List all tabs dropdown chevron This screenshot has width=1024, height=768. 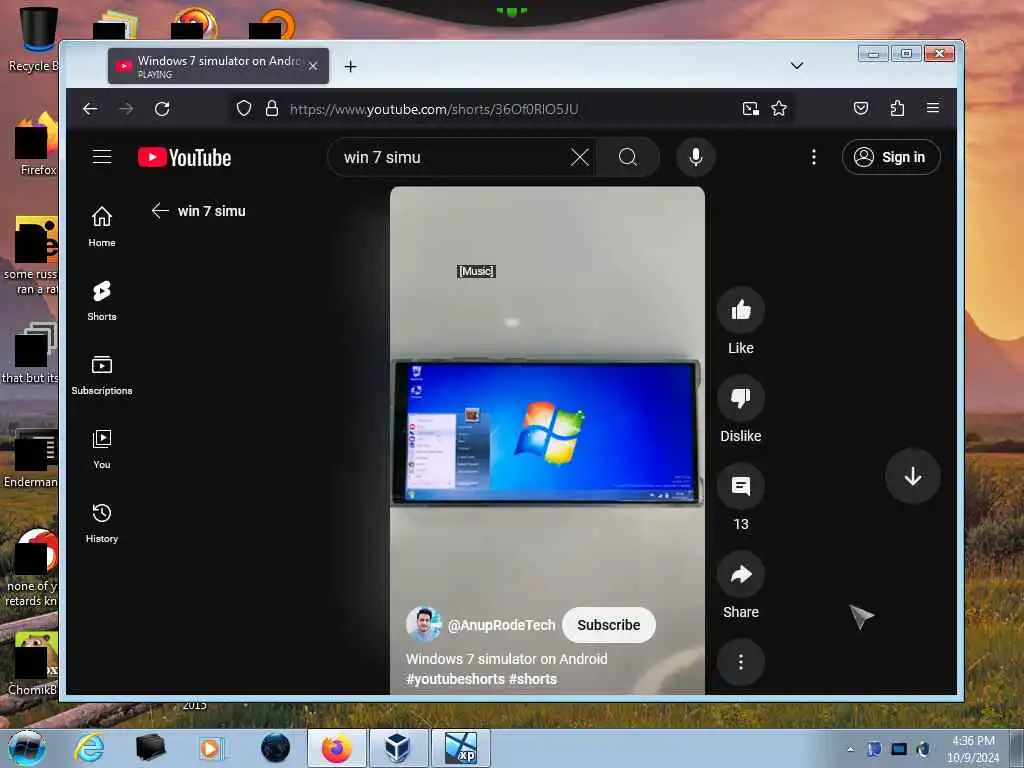(797, 65)
